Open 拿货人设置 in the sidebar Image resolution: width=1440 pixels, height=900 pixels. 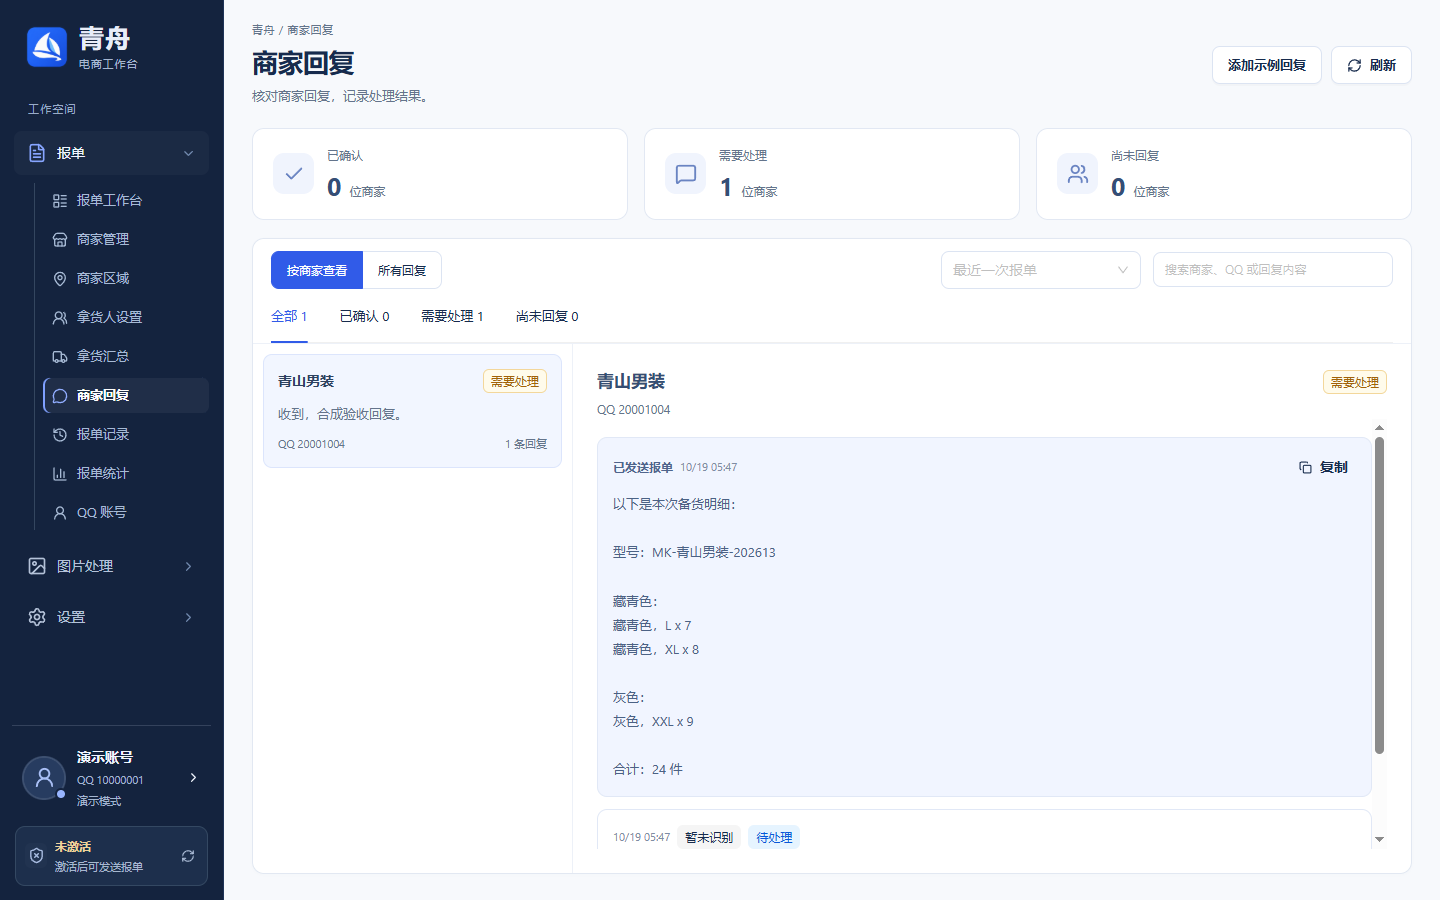coord(126,317)
